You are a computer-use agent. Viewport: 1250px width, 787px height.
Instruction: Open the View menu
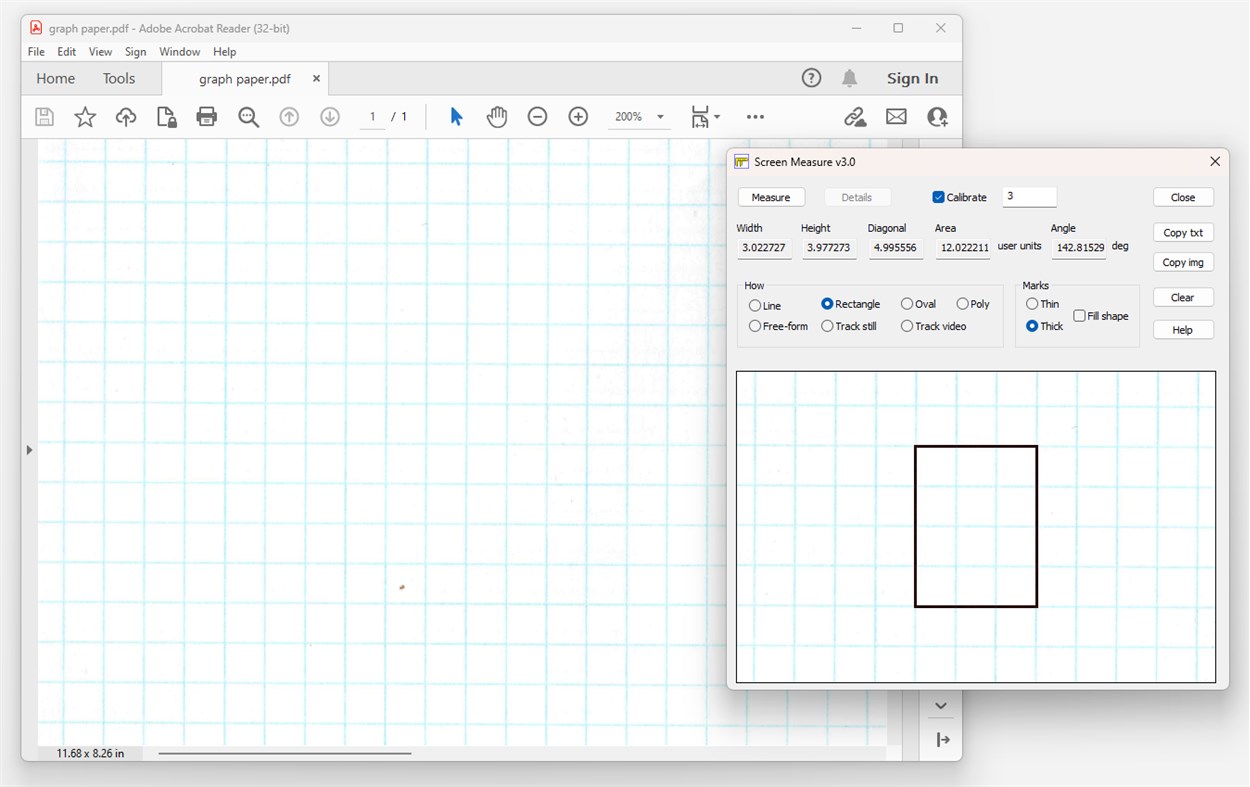[x=100, y=51]
